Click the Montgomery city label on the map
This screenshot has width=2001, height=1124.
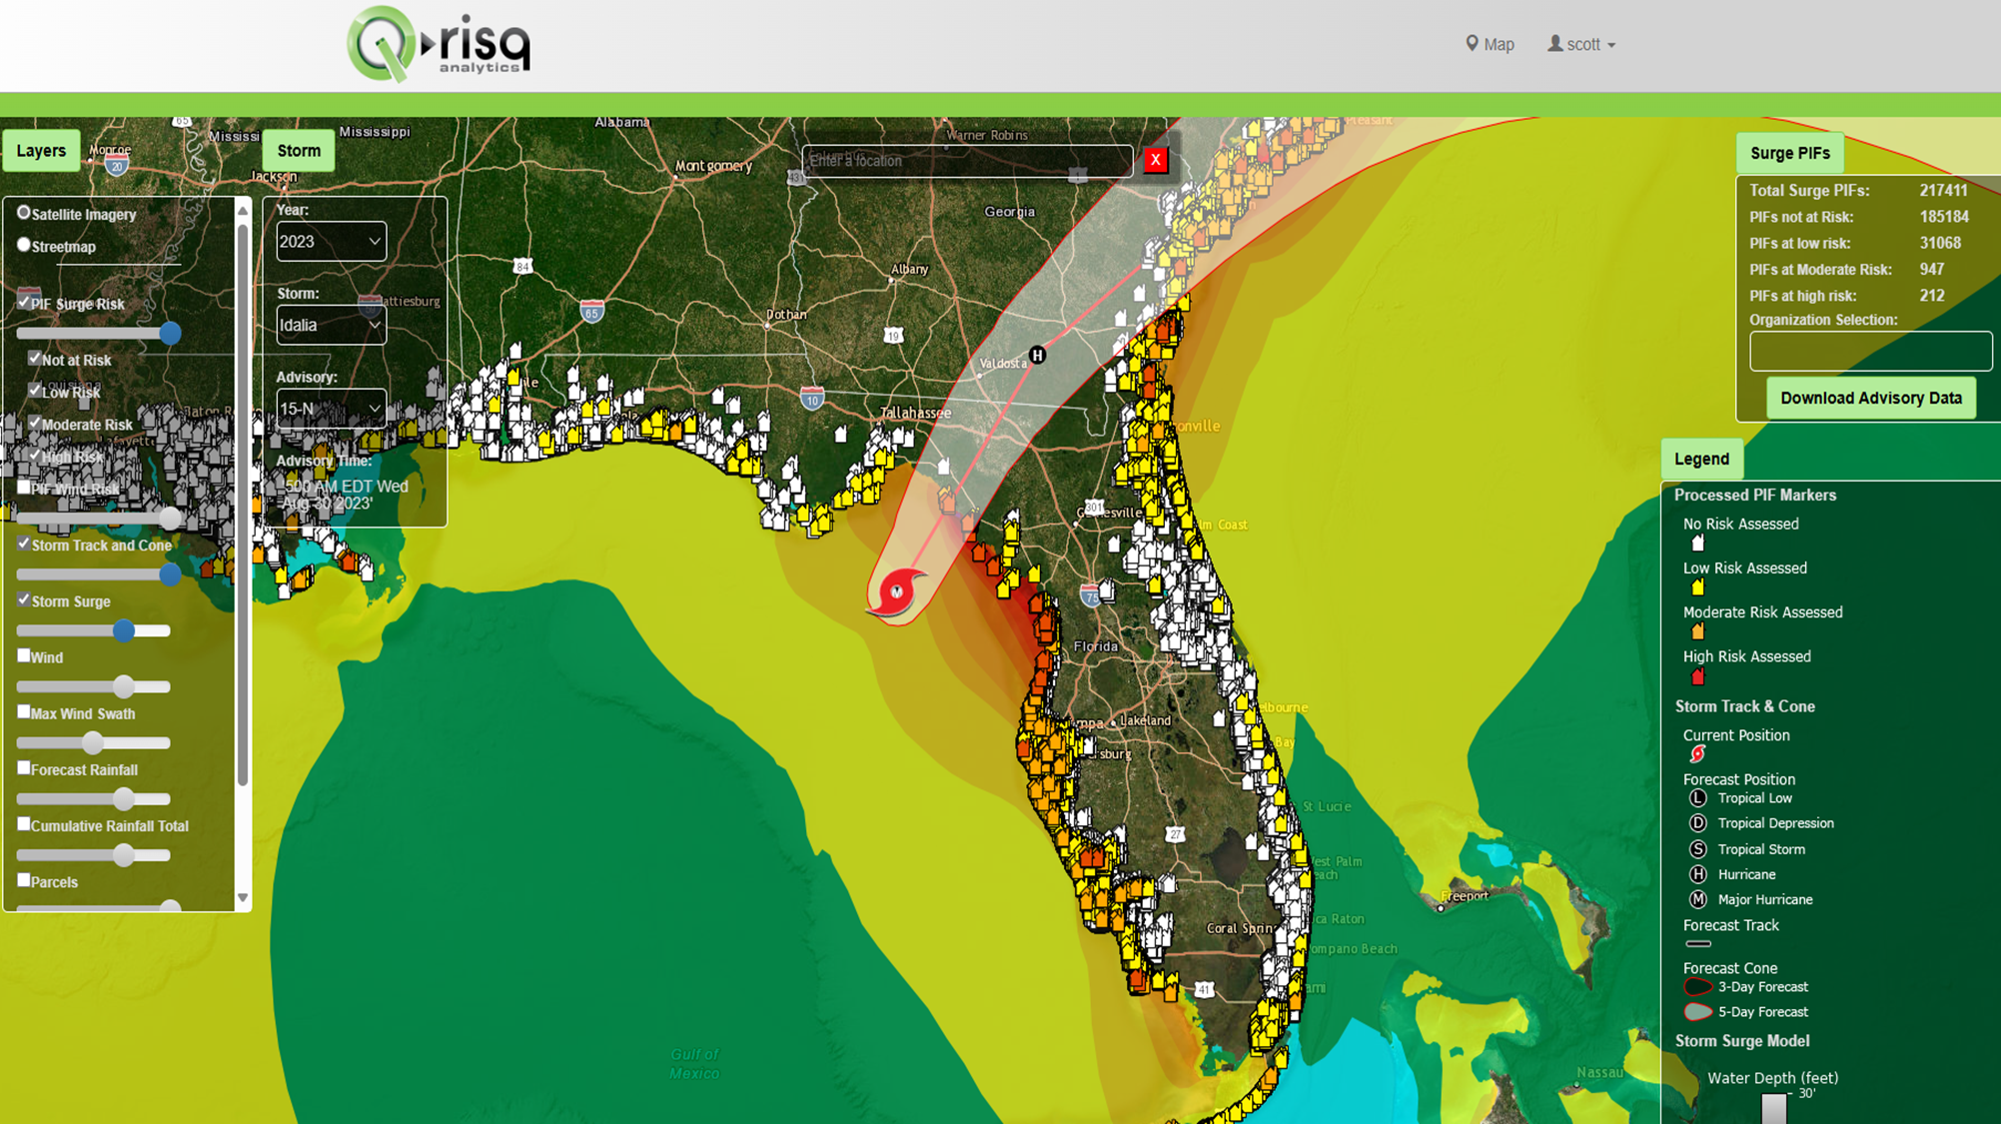click(713, 166)
